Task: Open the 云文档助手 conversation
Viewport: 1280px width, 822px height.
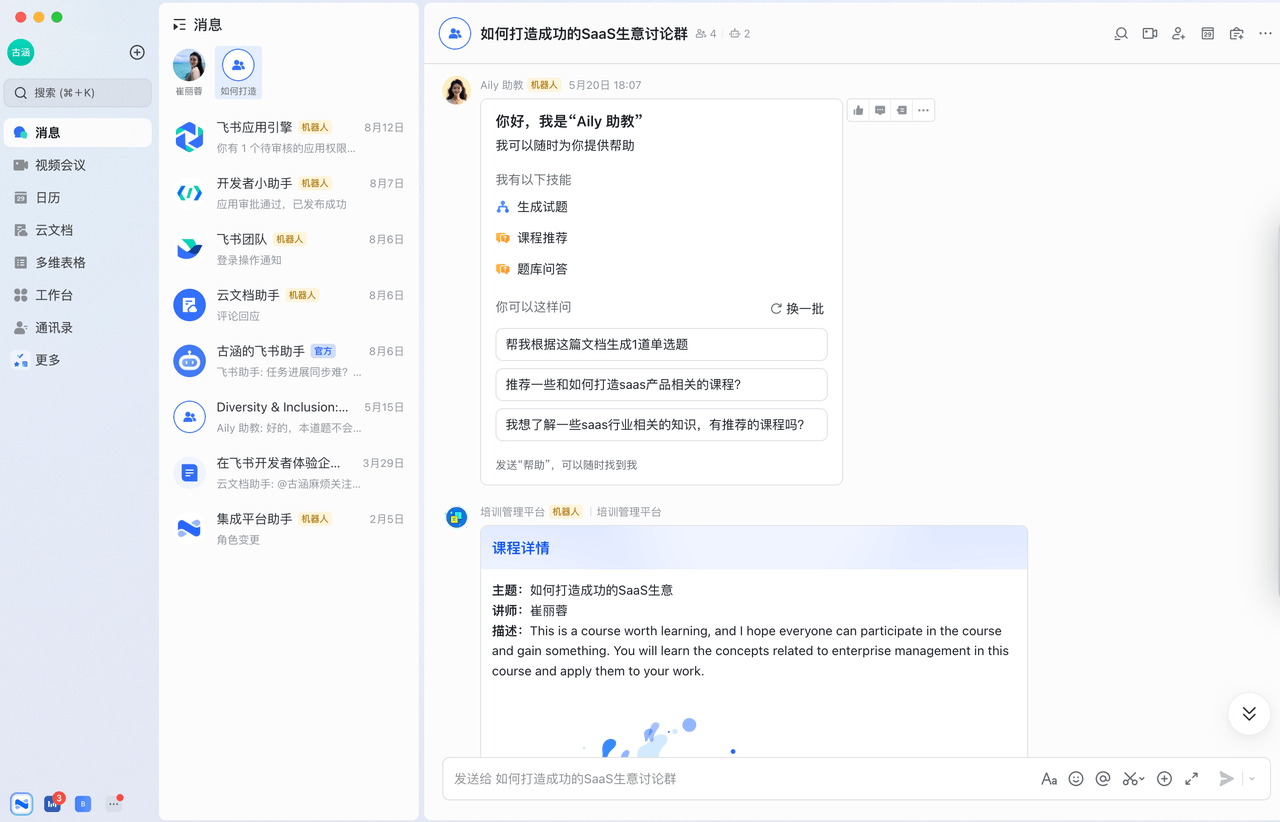Action: [289, 306]
